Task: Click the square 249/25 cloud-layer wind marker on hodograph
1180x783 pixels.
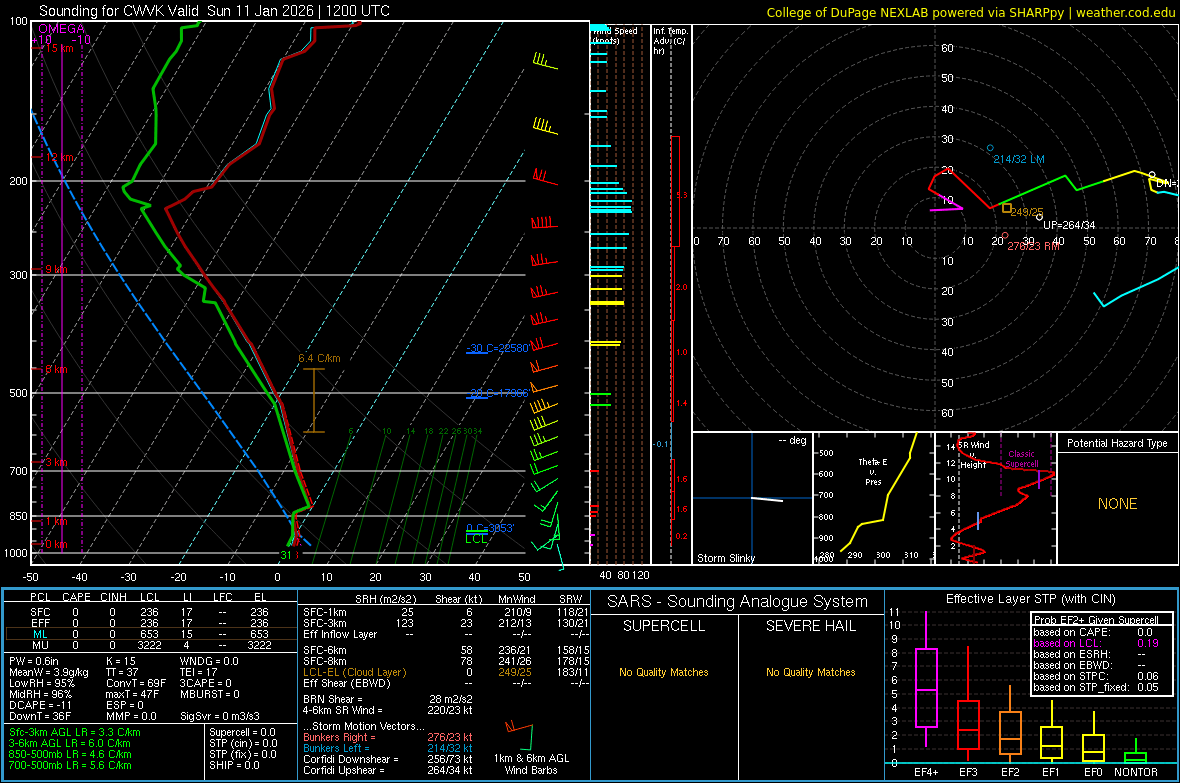Action: (1007, 209)
